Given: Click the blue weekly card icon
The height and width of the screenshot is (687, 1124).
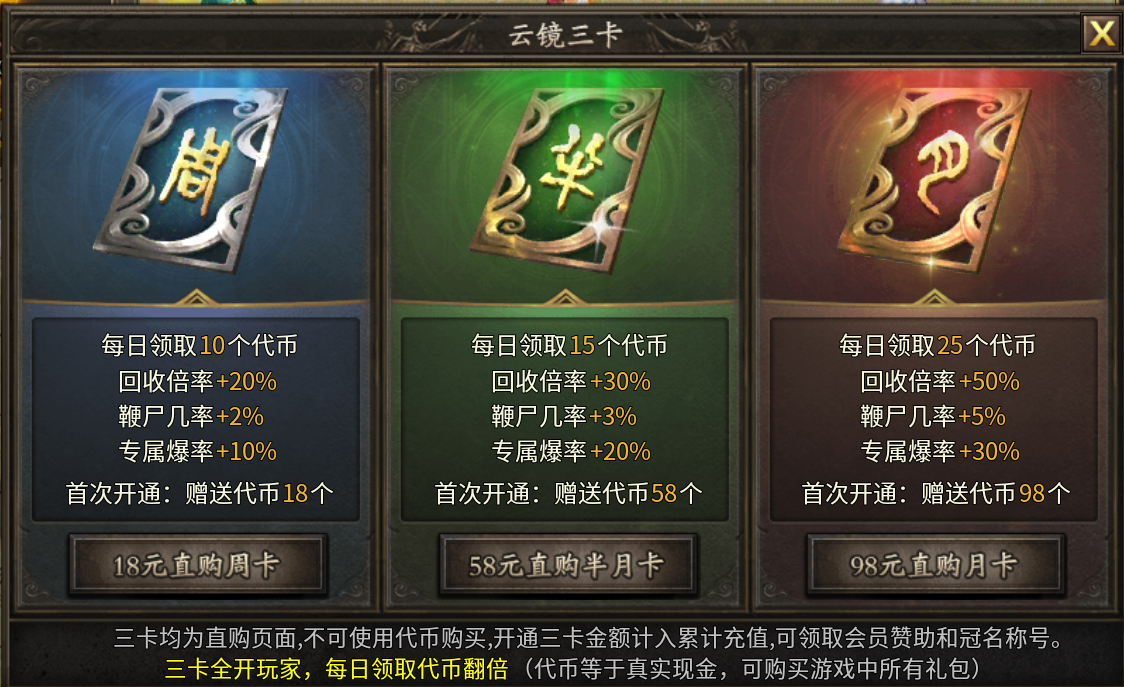Looking at the screenshot, I should pos(191,179).
